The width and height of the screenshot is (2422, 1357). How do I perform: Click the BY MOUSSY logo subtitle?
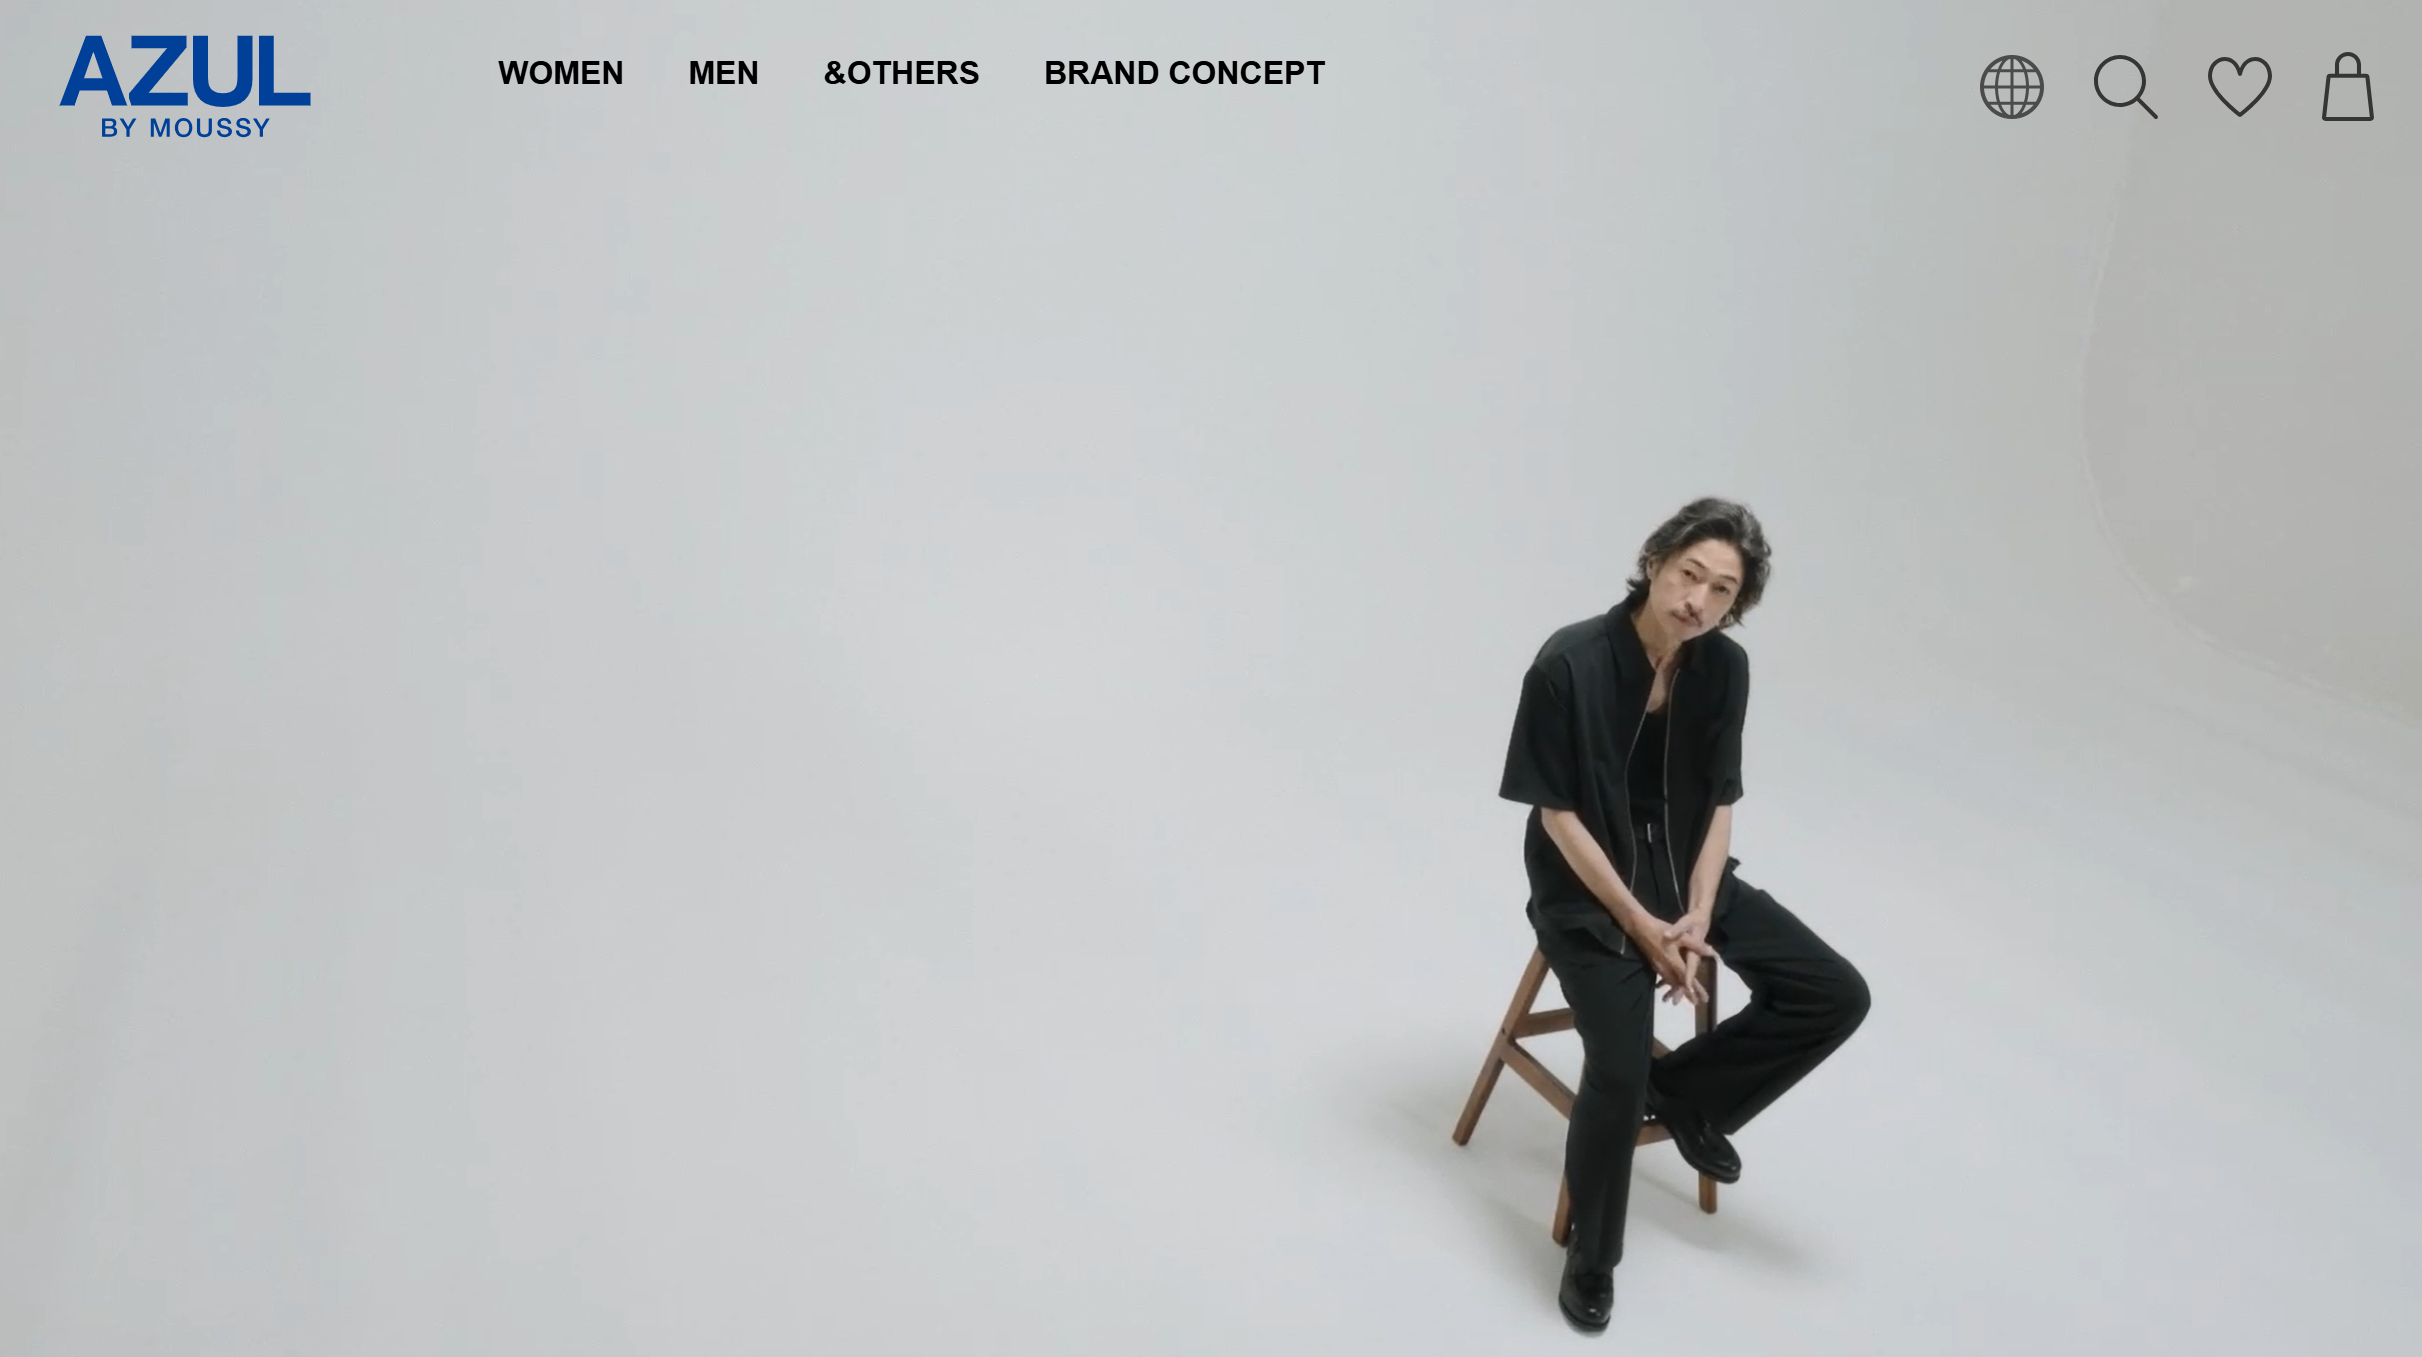click(185, 128)
